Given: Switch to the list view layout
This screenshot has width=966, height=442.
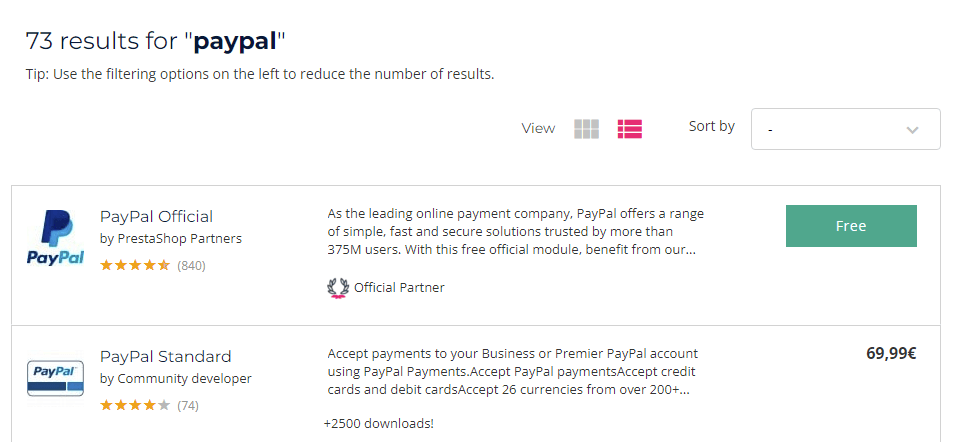Looking at the screenshot, I should click(x=630, y=129).
